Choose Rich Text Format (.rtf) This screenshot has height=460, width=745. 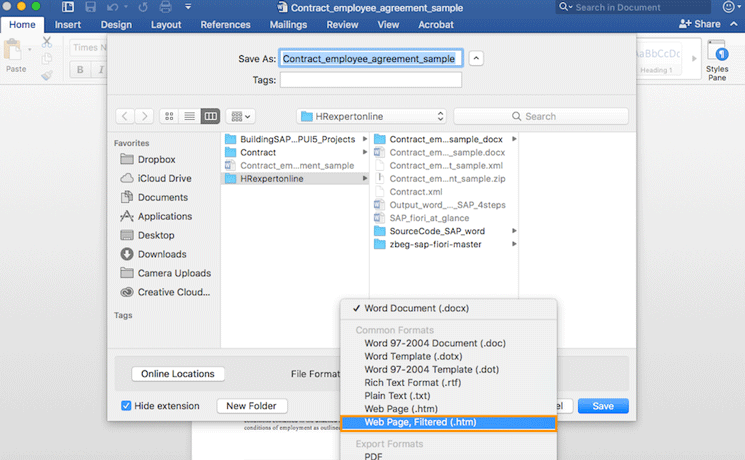click(449, 383)
